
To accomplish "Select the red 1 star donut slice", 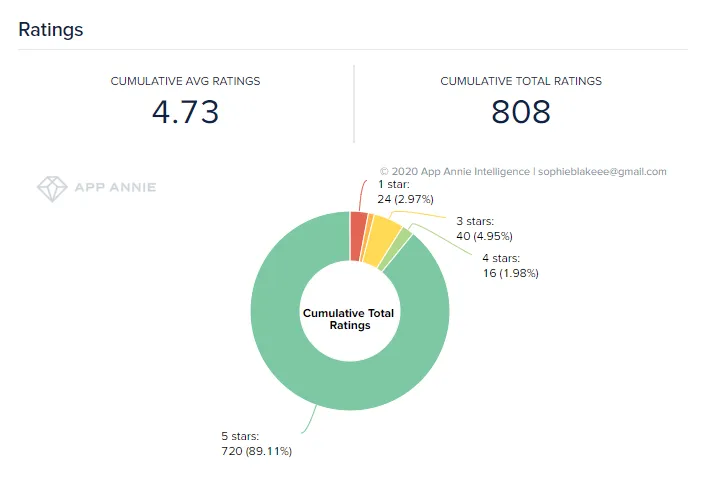I will coord(358,236).
